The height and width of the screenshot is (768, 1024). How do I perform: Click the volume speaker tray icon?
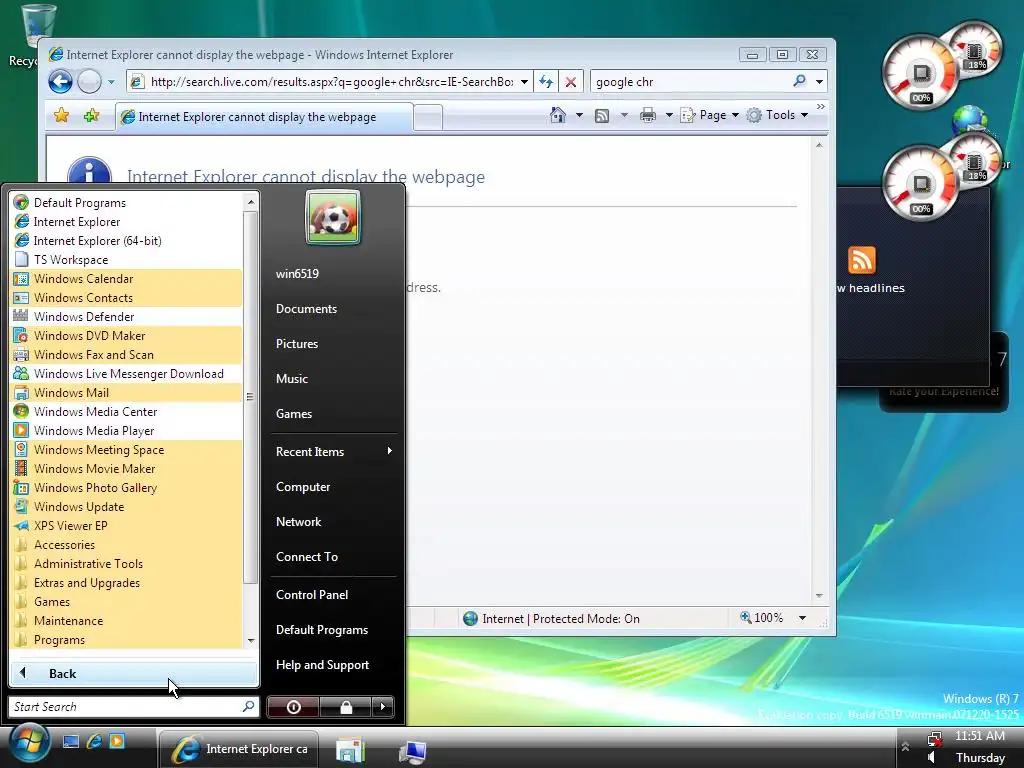tap(932, 758)
